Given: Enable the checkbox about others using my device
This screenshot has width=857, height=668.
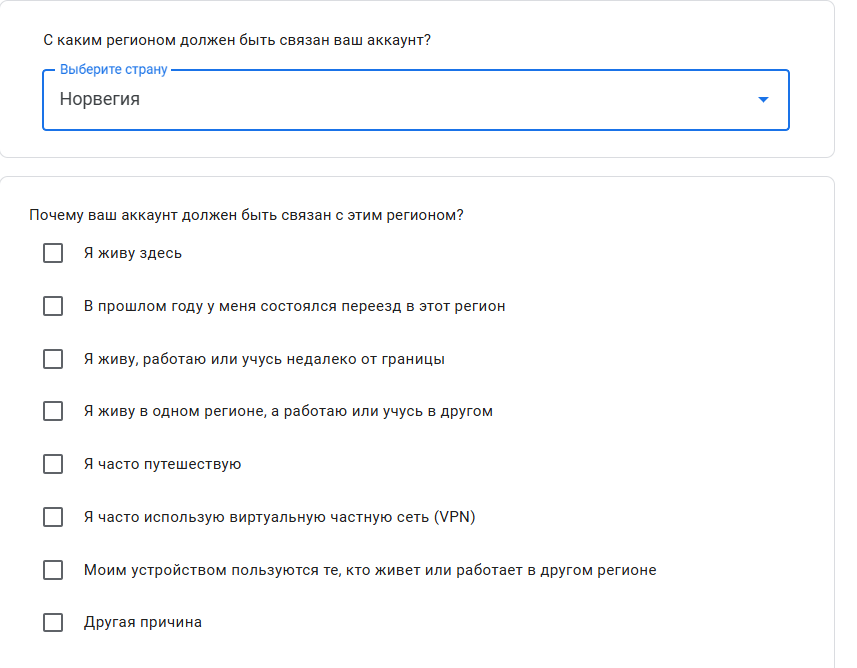Looking at the screenshot, I should click(53, 570).
